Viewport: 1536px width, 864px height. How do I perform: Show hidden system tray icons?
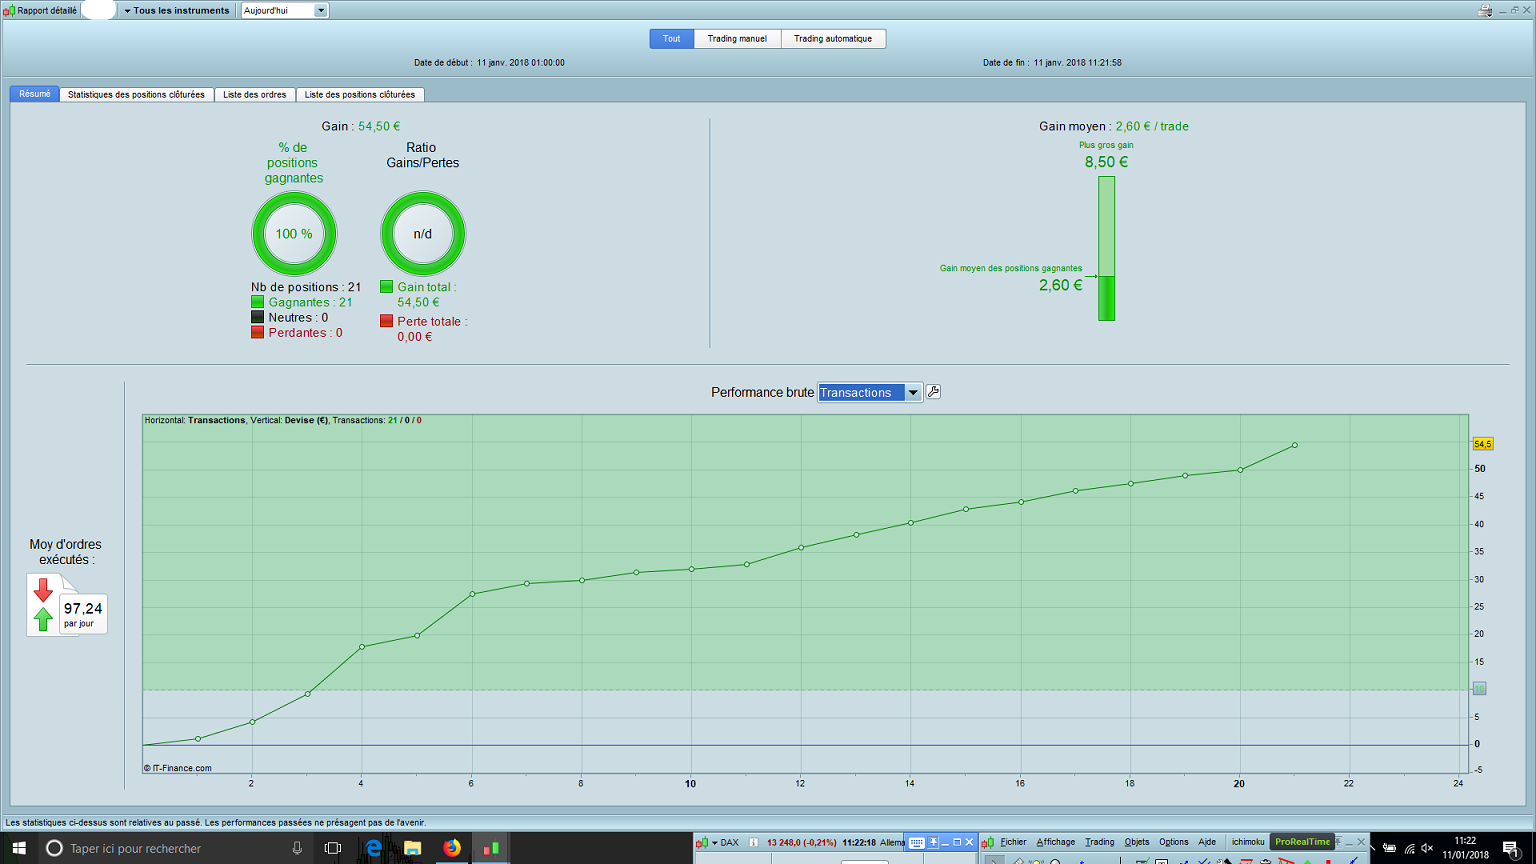(x=1374, y=849)
